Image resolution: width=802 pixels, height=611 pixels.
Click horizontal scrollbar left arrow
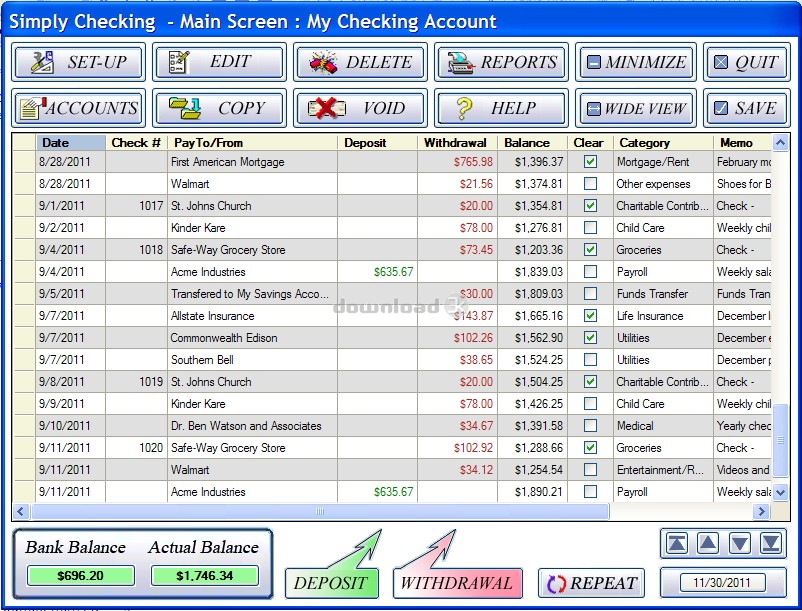21,511
